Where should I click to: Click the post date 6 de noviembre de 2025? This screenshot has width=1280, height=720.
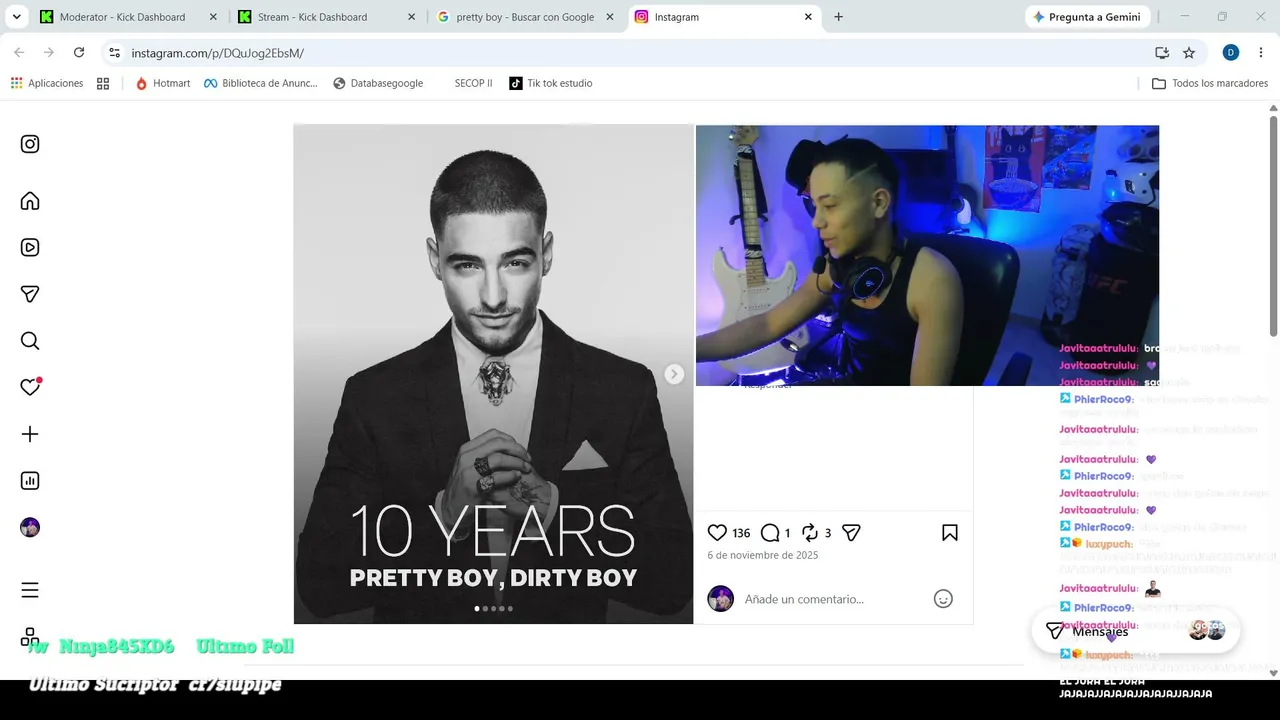click(x=763, y=555)
